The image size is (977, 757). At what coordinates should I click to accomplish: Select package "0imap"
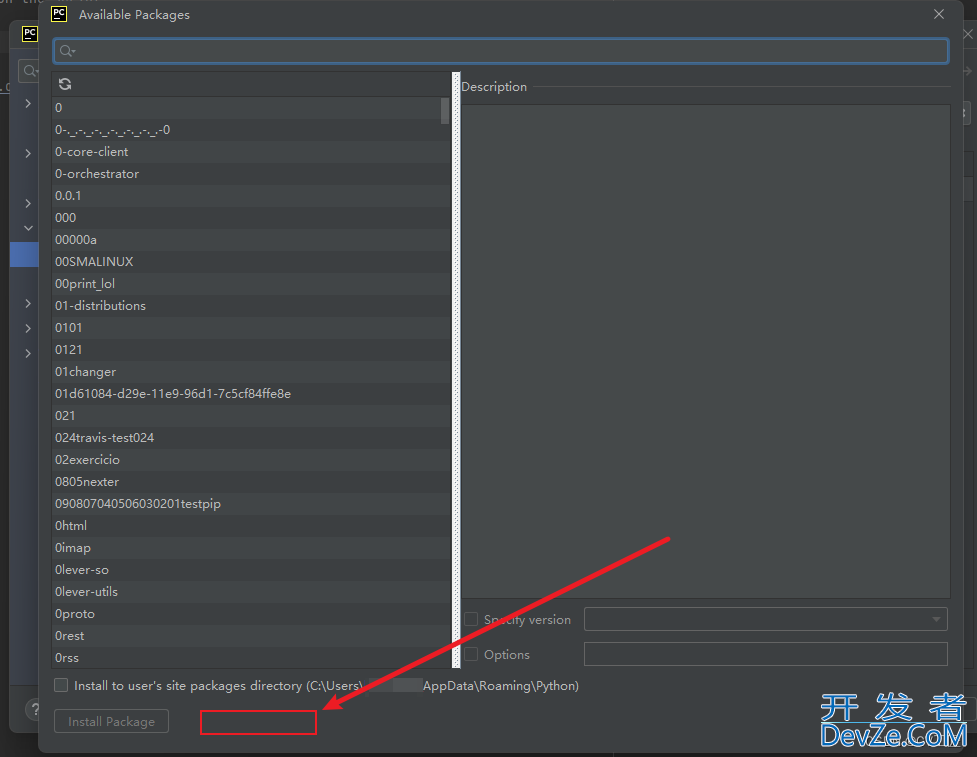[x=250, y=548]
